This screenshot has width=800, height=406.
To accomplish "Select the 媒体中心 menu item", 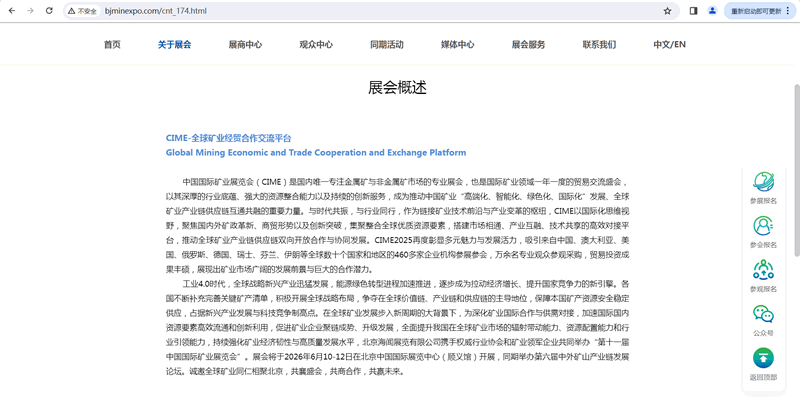I will [x=458, y=45].
